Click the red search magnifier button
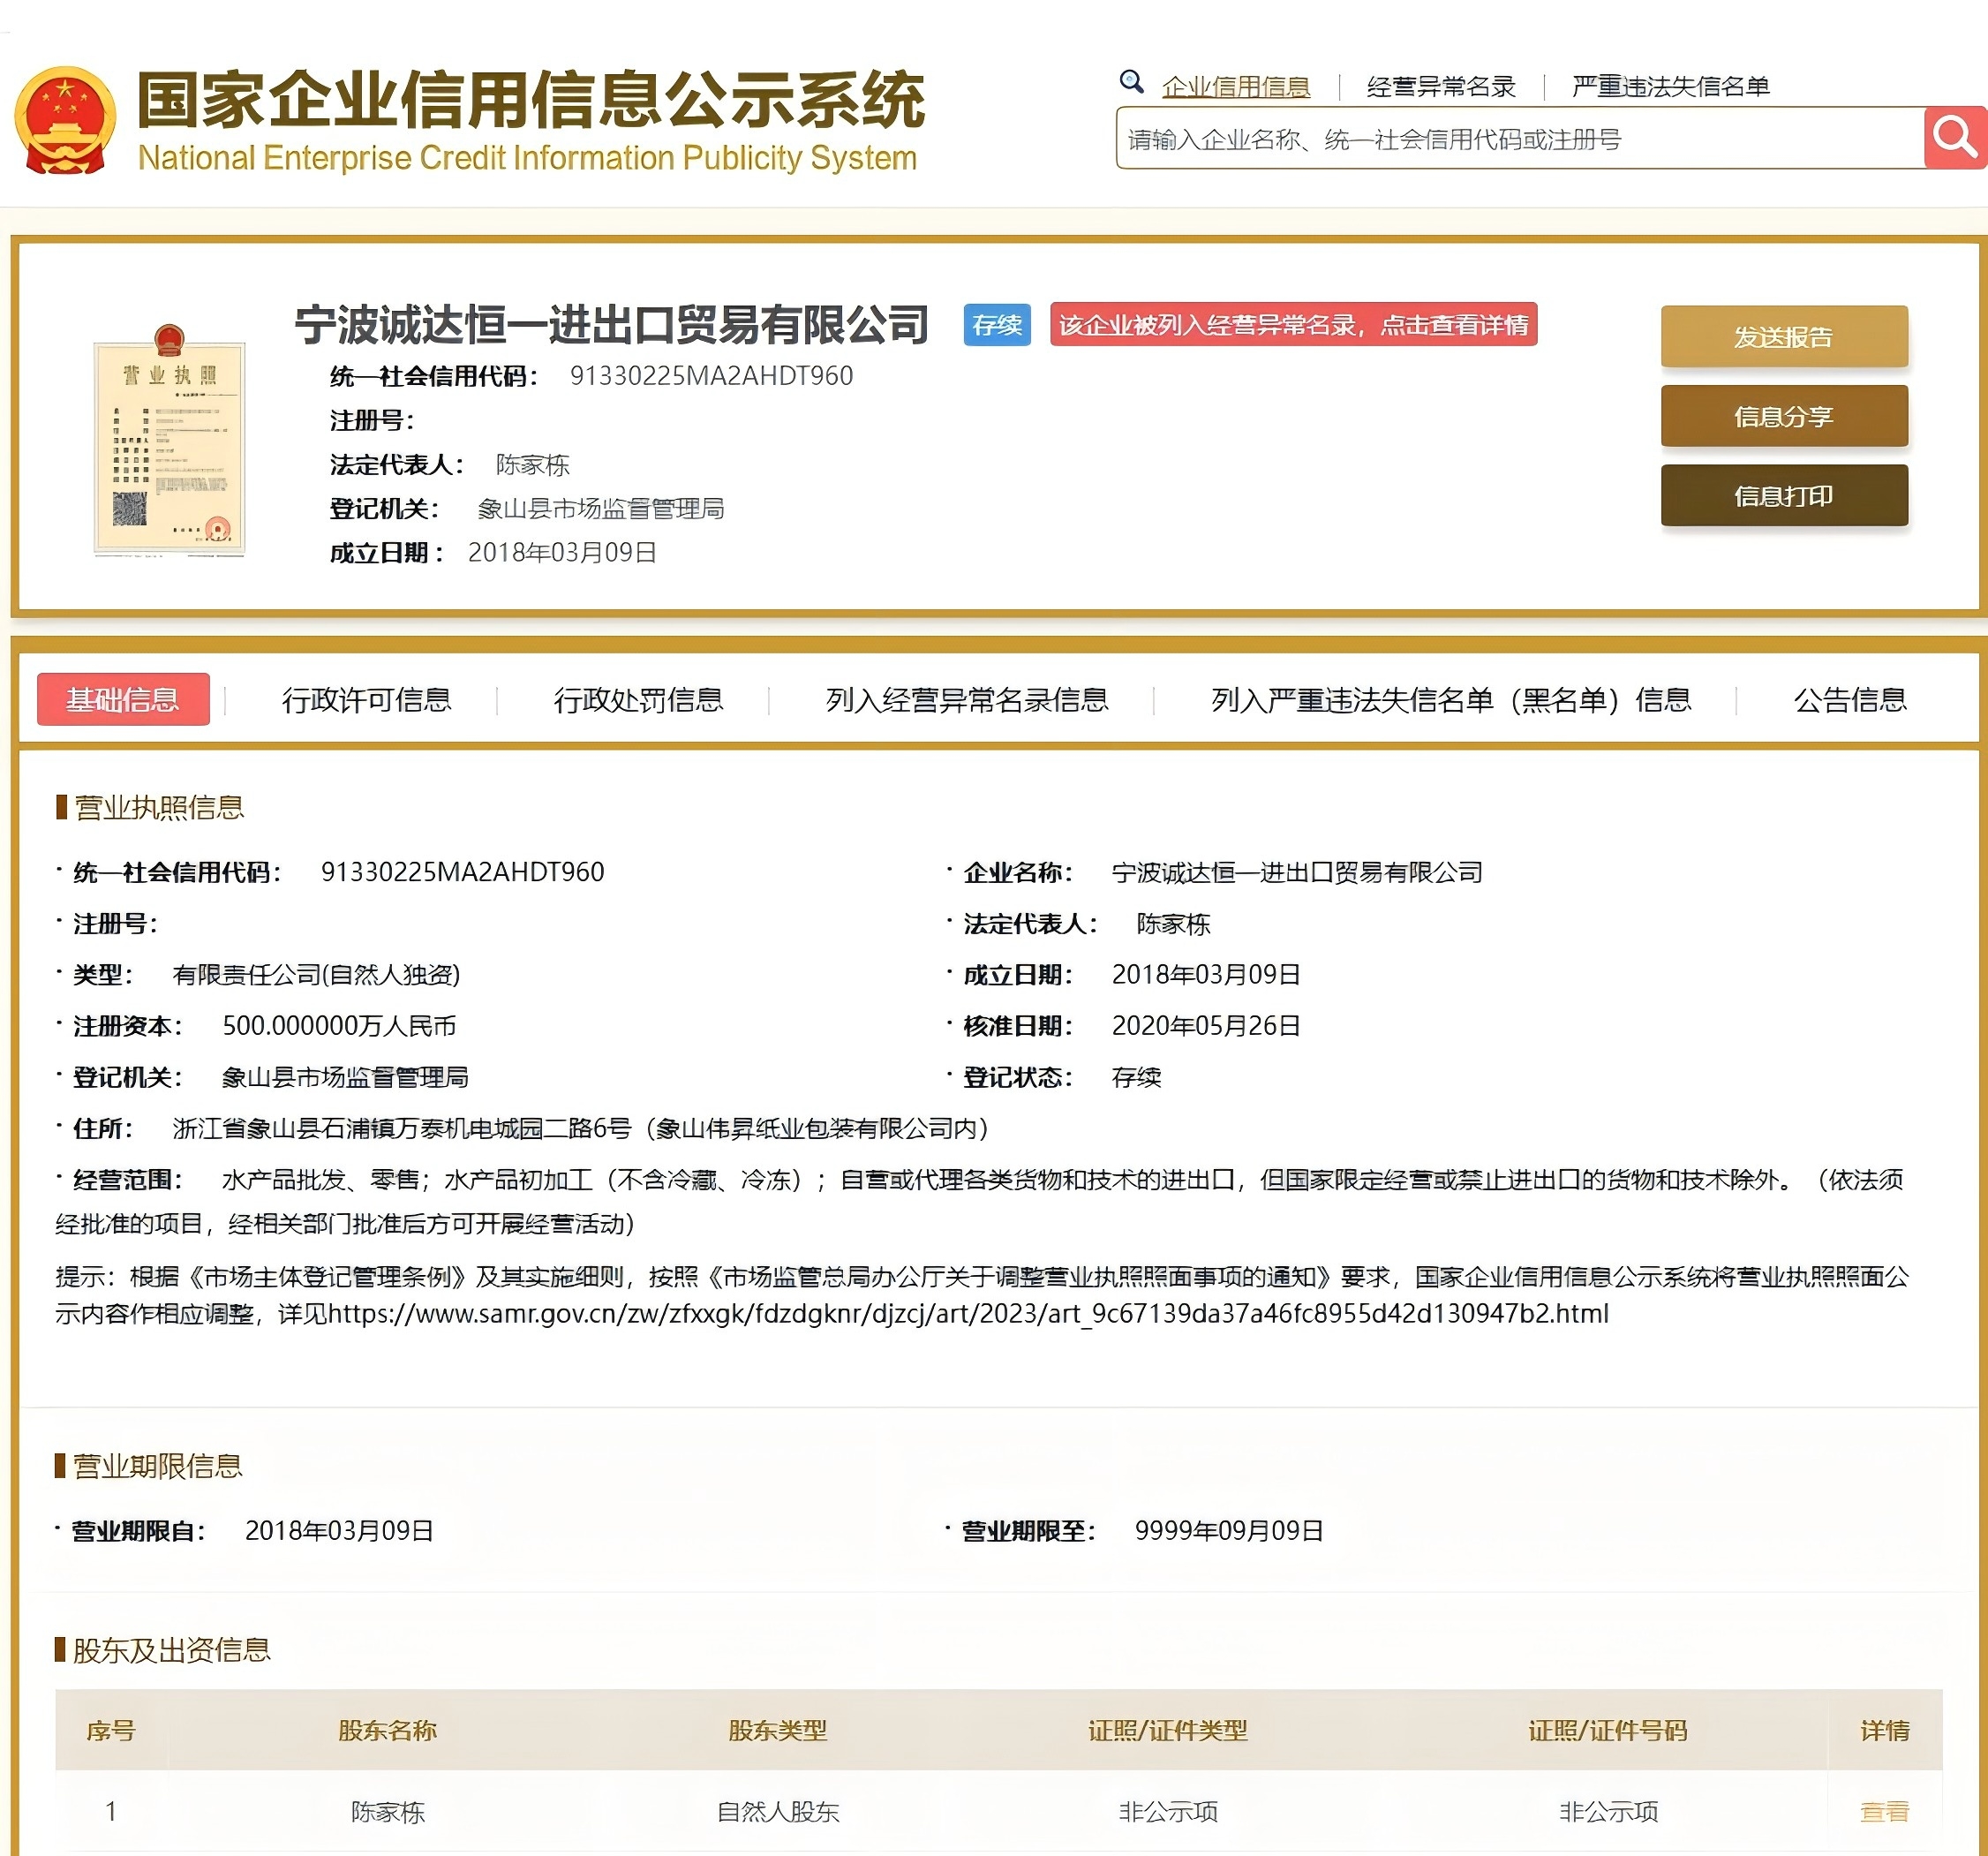Image resolution: width=1988 pixels, height=1856 pixels. pyautogui.click(x=1954, y=138)
